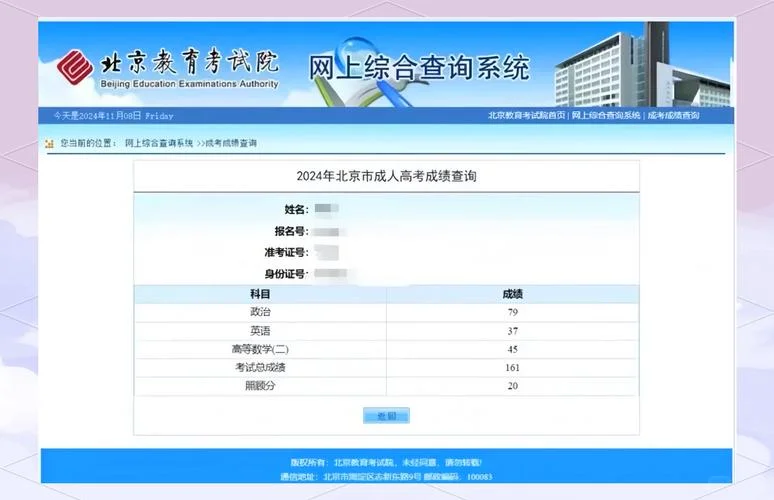Viewport: 774px width, 500px height.
Task: Select the 照顾分 row label
Action: 260,385
